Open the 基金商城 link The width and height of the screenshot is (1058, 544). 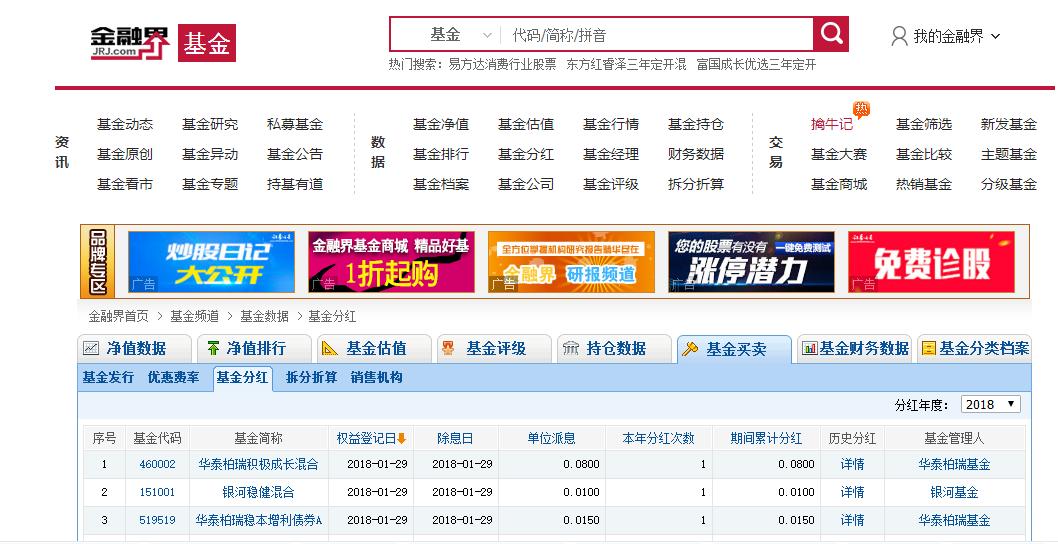tap(839, 184)
